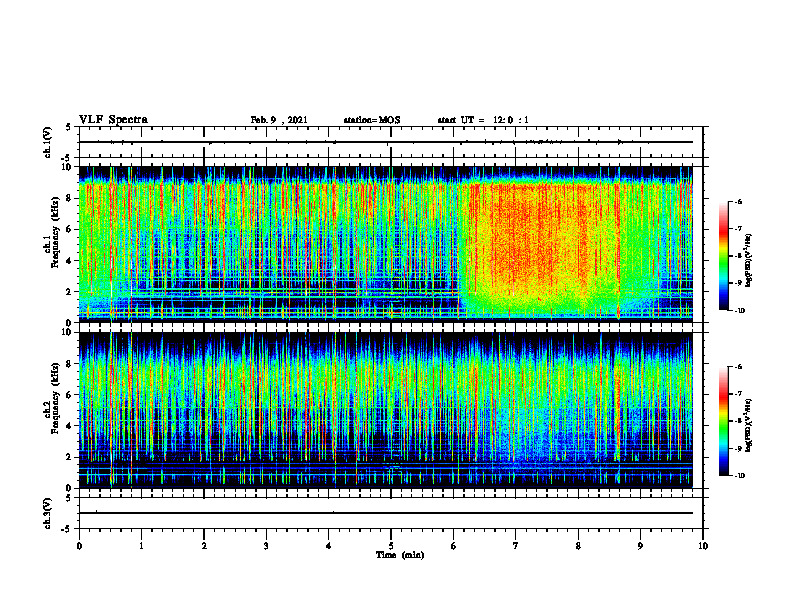This screenshot has width=792, height=612.
Task: Click the ch.2 spectrogram color scale bar
Action: (723, 421)
